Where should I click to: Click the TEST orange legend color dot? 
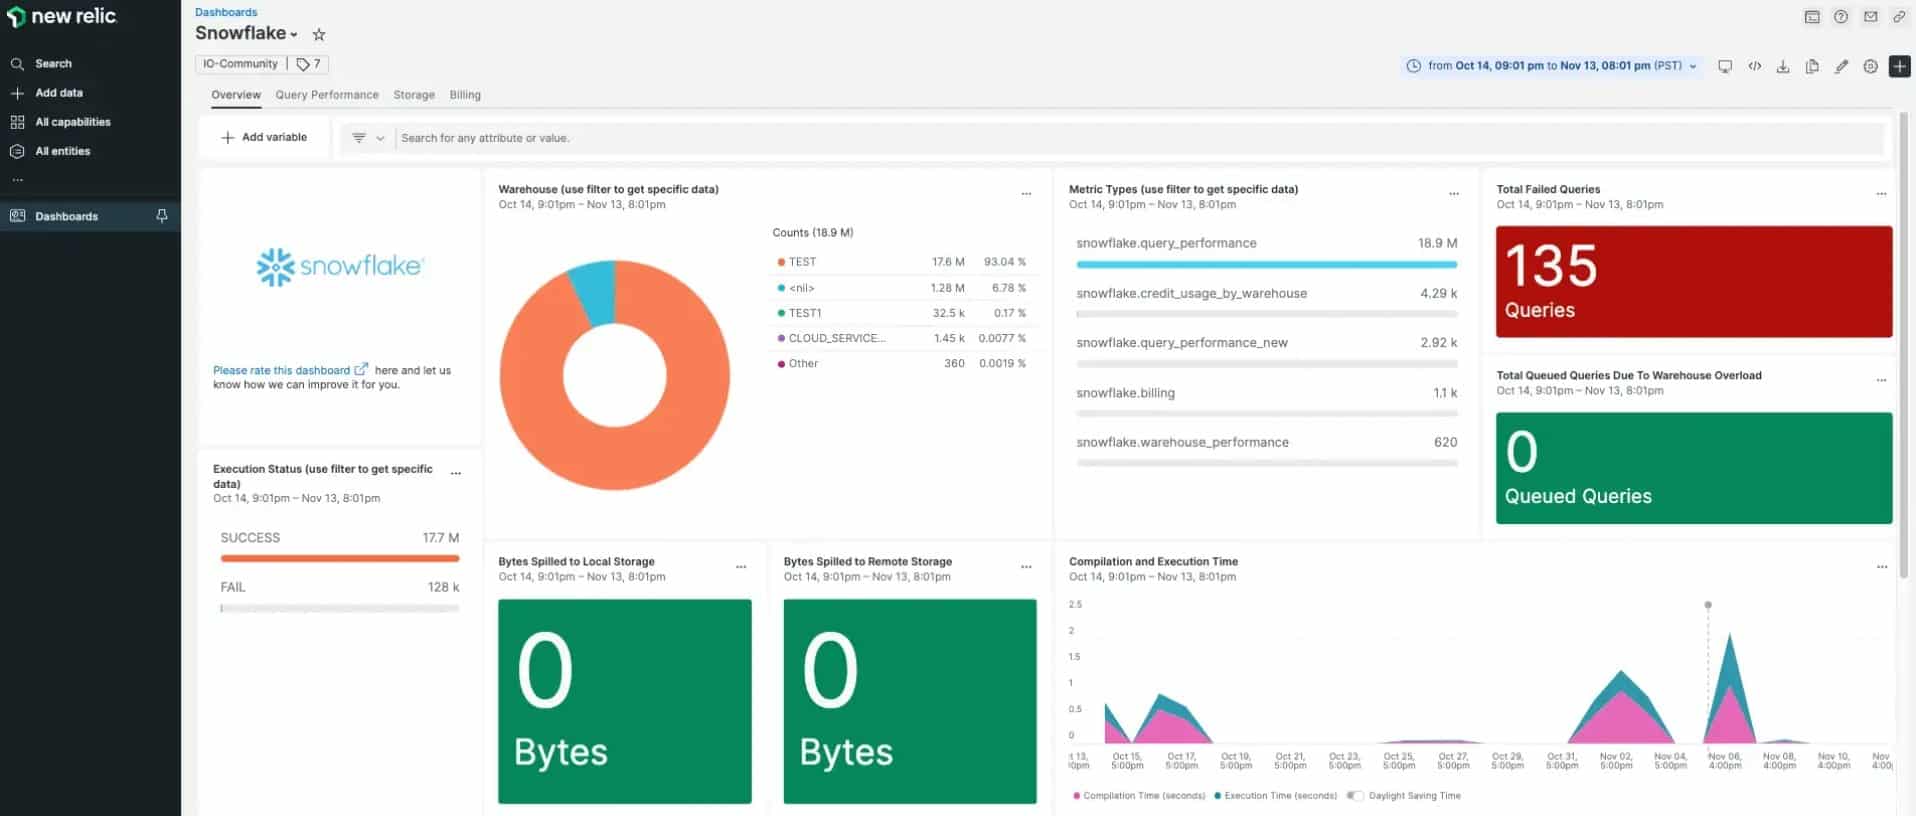(781, 262)
